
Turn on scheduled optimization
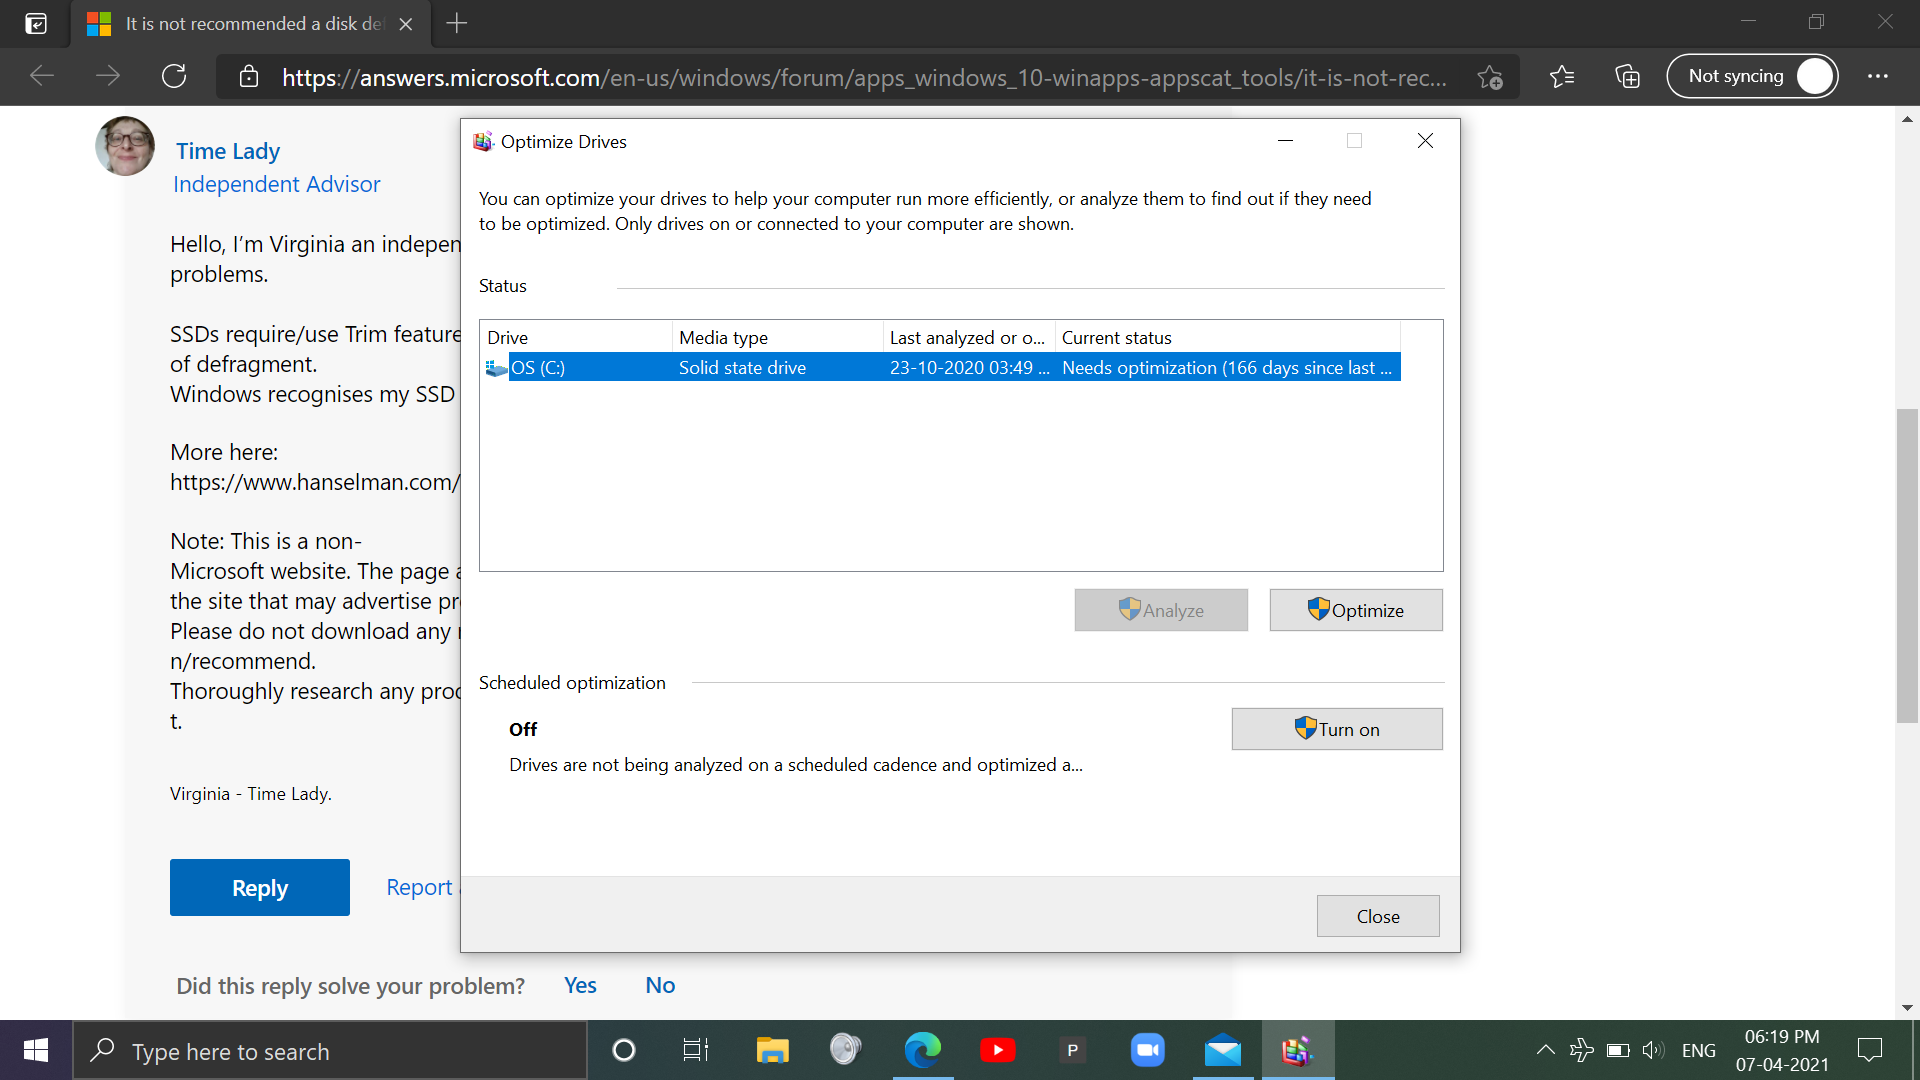(1337, 729)
